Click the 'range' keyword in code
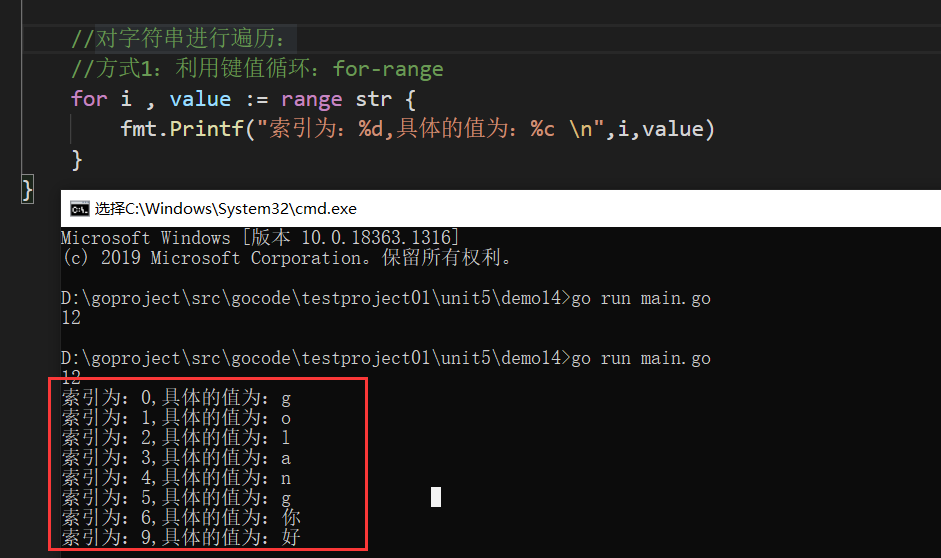Viewport: 941px width, 558px height. (x=311, y=99)
